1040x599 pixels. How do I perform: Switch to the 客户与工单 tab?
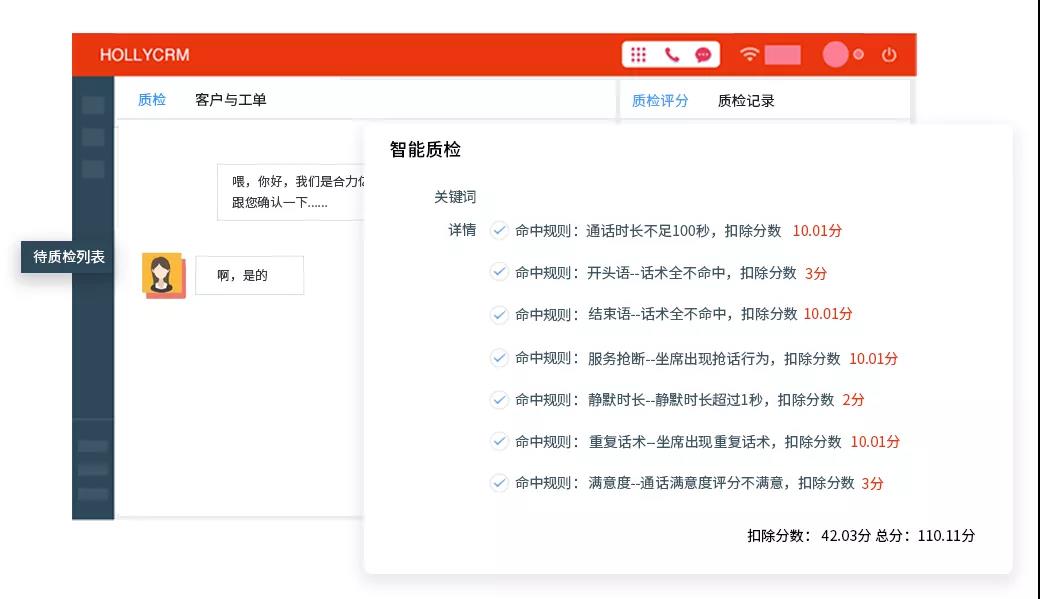[231, 100]
